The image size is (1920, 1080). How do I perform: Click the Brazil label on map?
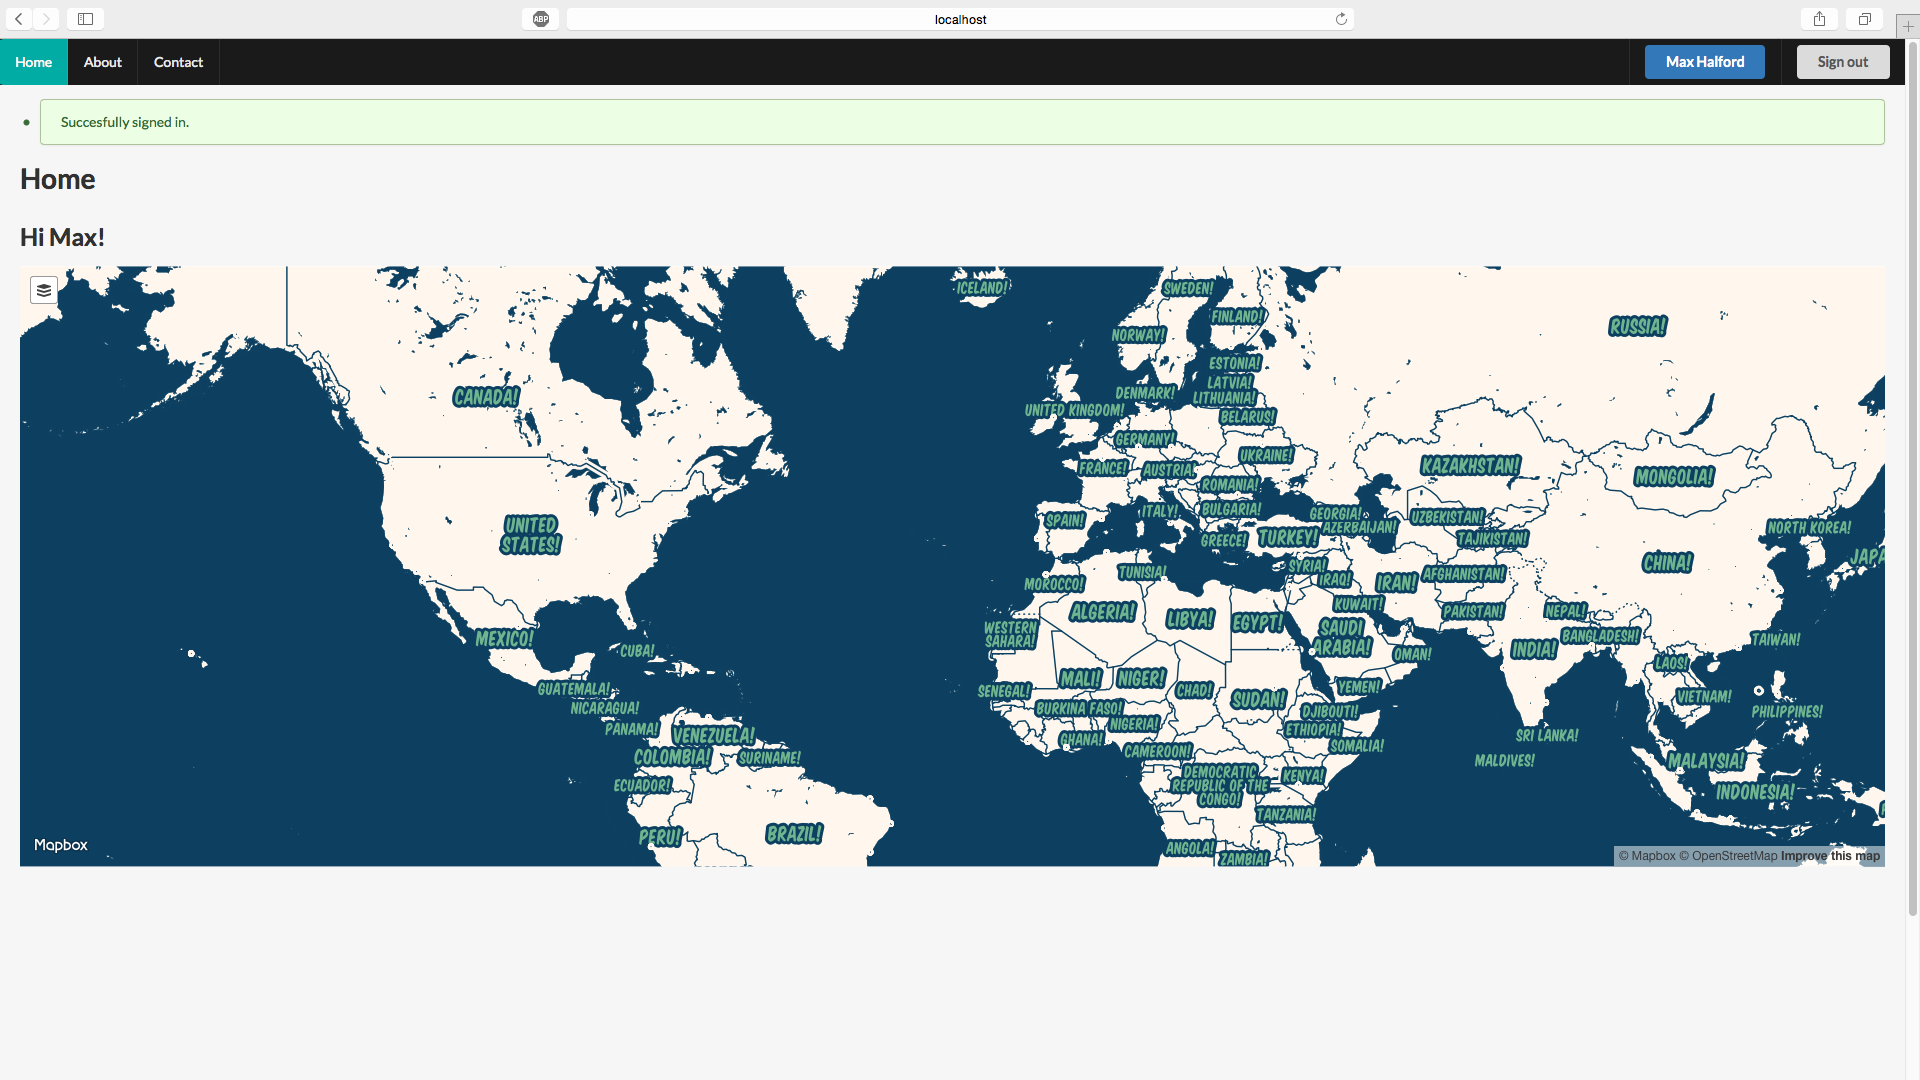794,834
